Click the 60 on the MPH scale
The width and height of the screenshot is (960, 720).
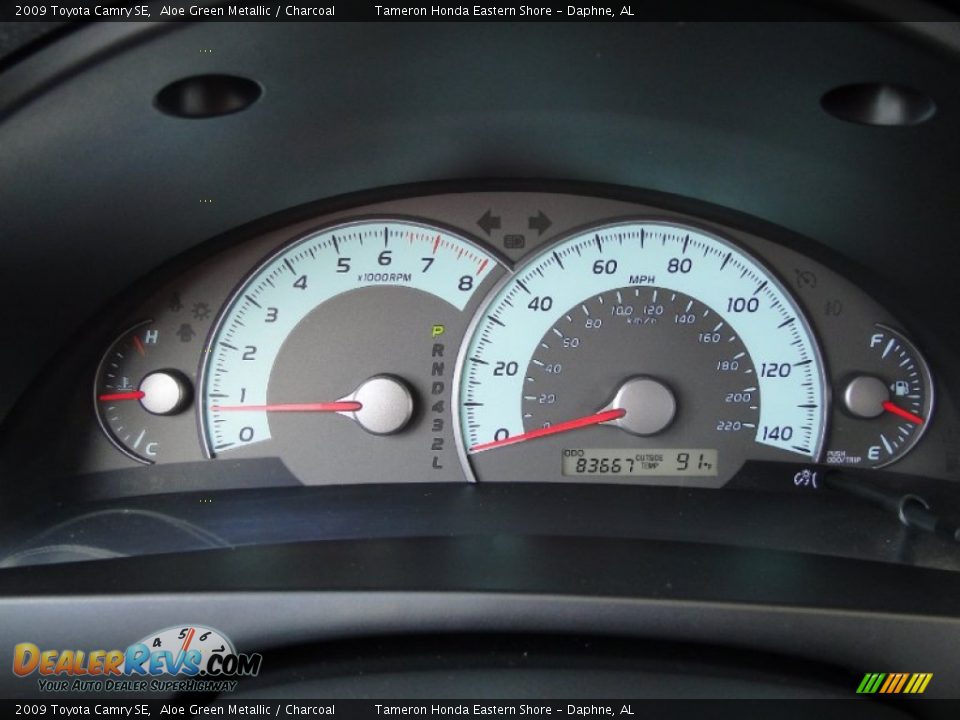pos(604,267)
